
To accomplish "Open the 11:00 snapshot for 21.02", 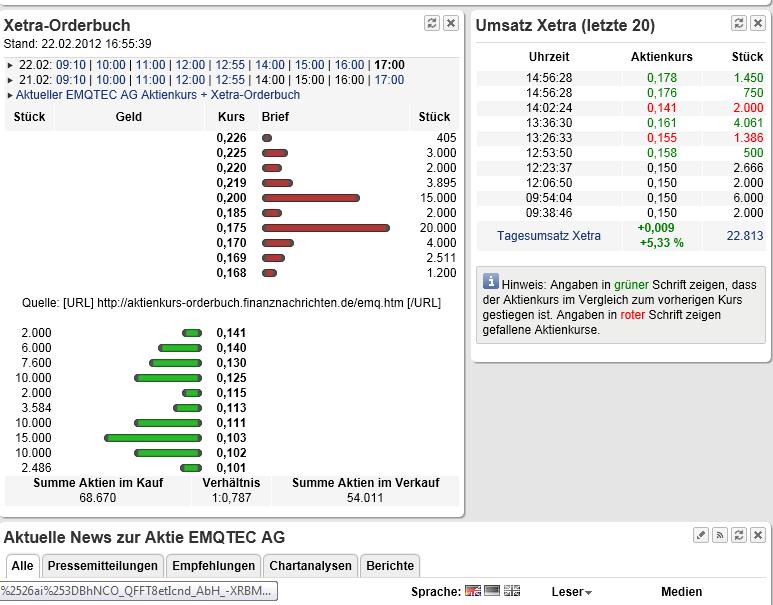I will point(150,80).
